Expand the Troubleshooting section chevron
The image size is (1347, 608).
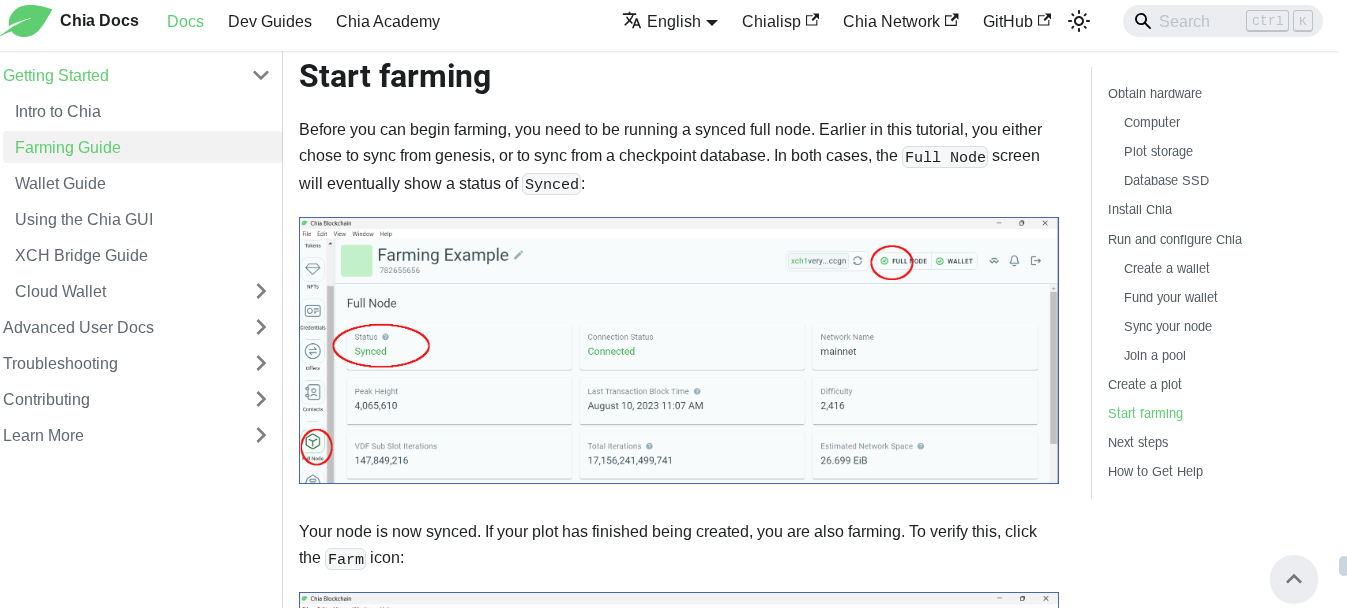pyautogui.click(x=261, y=363)
